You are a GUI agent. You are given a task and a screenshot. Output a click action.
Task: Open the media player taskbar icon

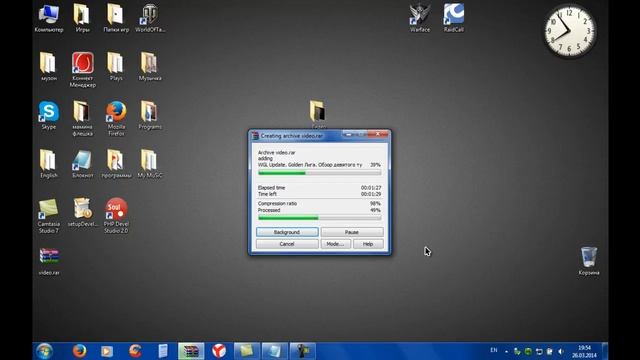pyautogui.click(x=107, y=351)
